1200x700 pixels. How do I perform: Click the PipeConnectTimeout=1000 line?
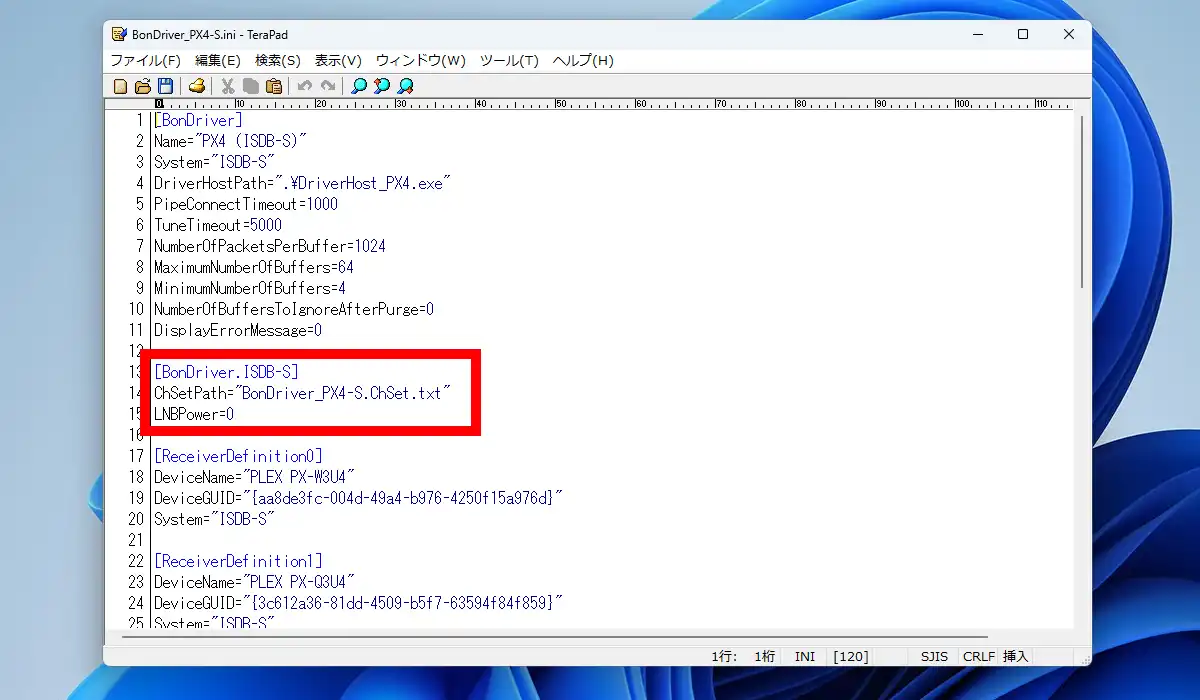[x=246, y=204]
